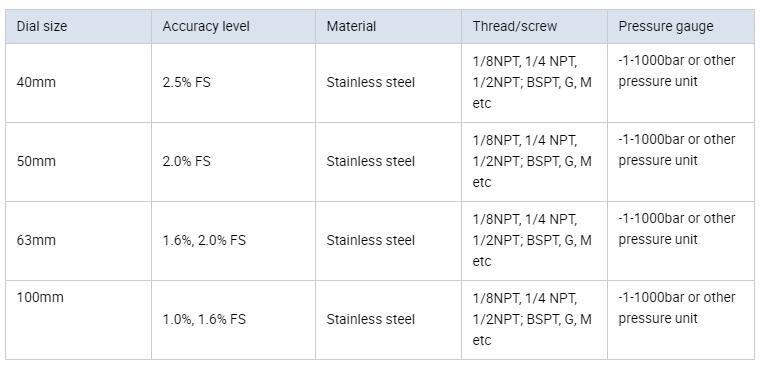Select the 40mm dial size cell
760x367 pixels.
click(79, 83)
